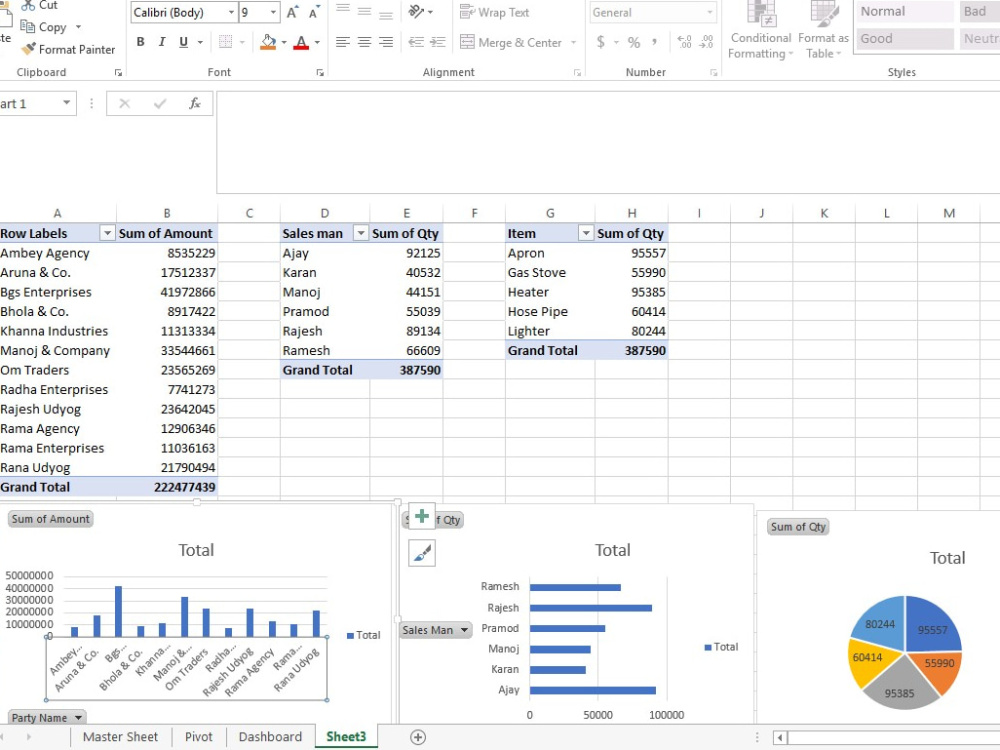The image size is (1000, 750).
Task: Open the Sales man filter dropdown
Action: (360, 233)
